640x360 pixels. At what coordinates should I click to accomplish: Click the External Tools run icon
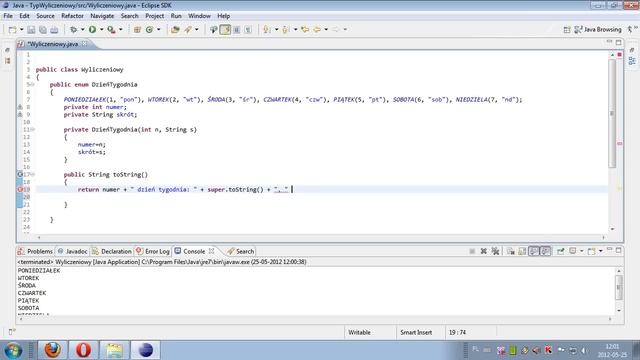pyautogui.click(x=111, y=30)
